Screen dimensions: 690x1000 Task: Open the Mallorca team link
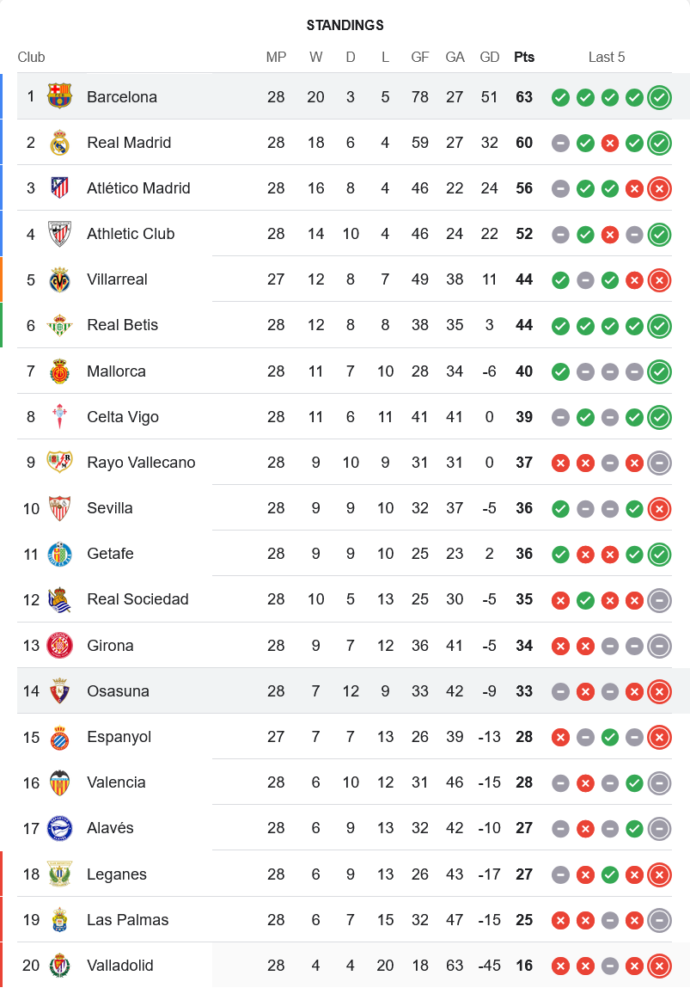(x=116, y=371)
